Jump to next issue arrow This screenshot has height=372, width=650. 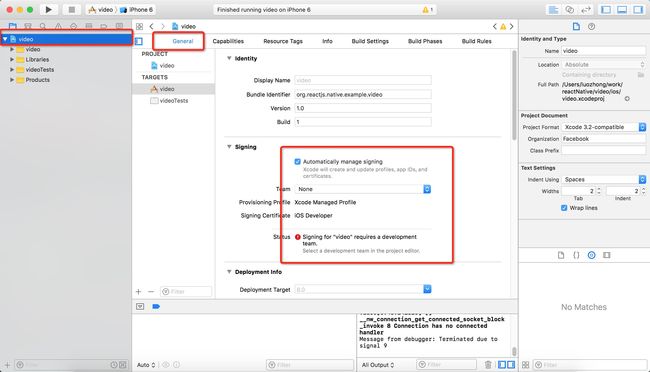(512, 27)
